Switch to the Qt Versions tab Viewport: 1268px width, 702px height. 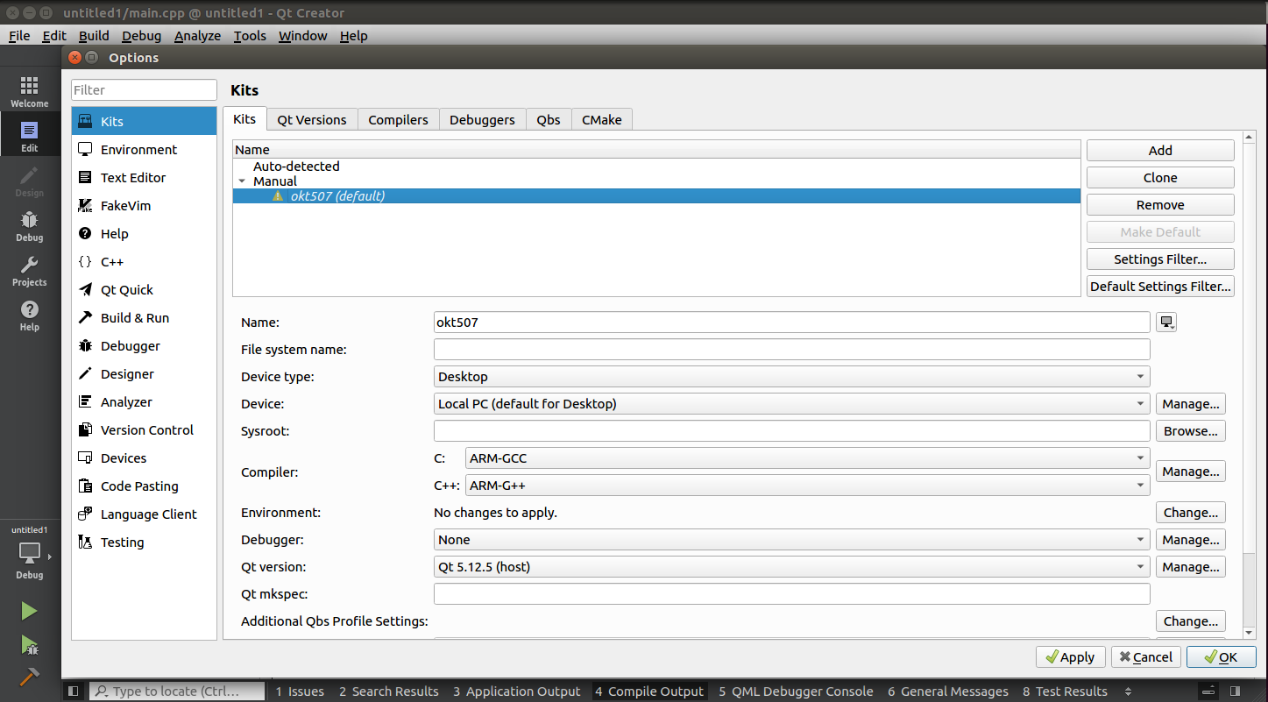pyautogui.click(x=311, y=120)
